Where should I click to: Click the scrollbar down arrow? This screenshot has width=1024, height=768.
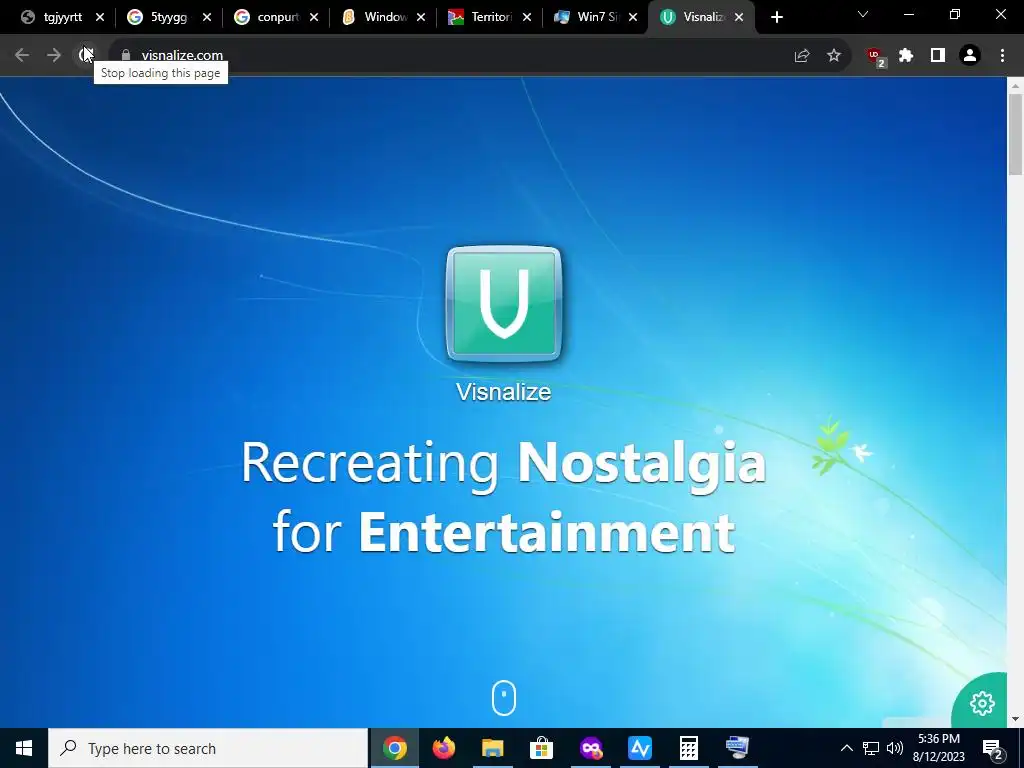tap(1015, 720)
